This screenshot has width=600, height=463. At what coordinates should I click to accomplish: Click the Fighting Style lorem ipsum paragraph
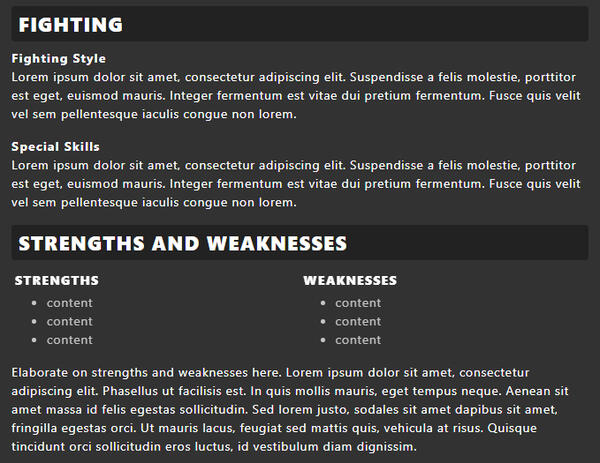[x=296, y=96]
